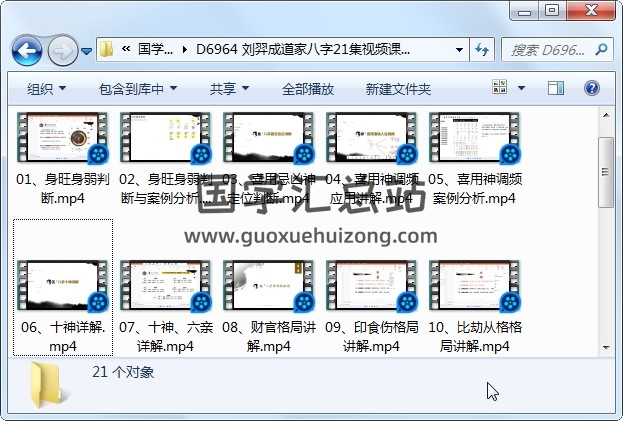Select thumbnail 08、财官格局讲解.mp4

pos(269,286)
